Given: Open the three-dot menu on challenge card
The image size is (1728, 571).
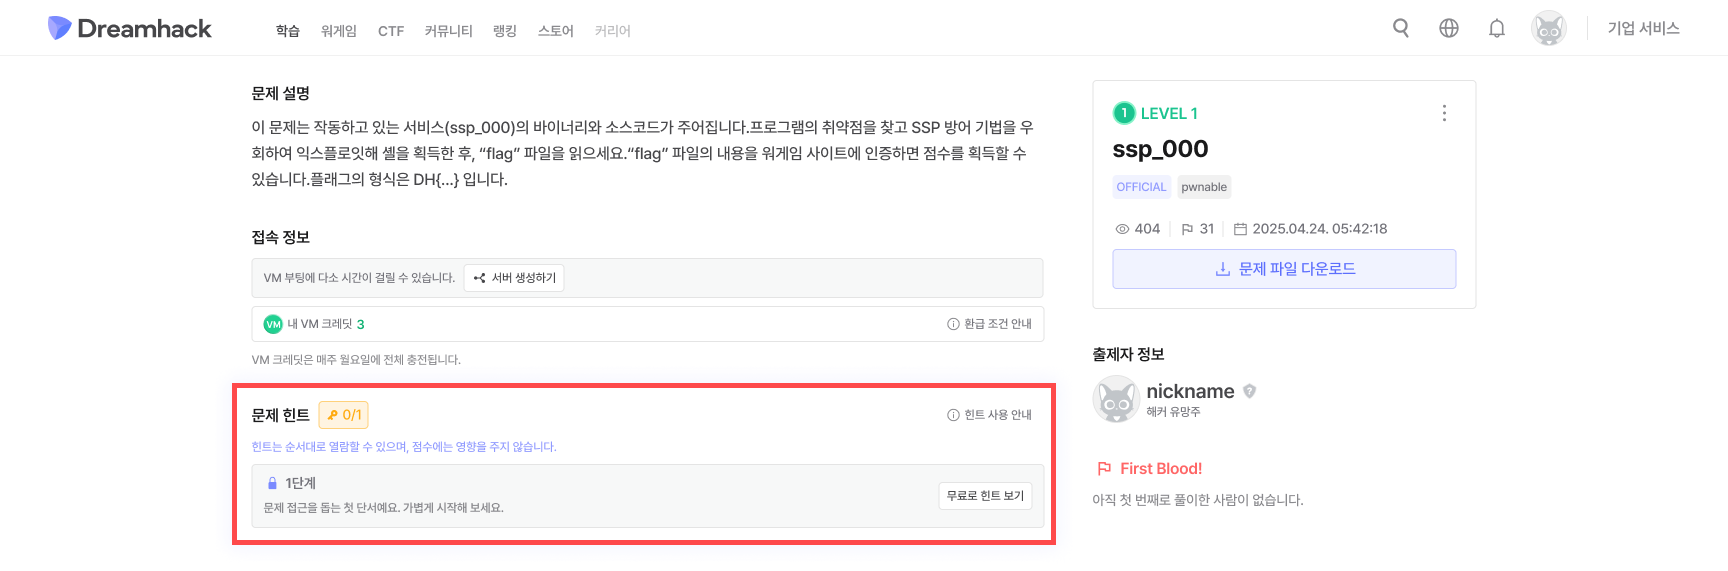Looking at the screenshot, I should 1444,113.
